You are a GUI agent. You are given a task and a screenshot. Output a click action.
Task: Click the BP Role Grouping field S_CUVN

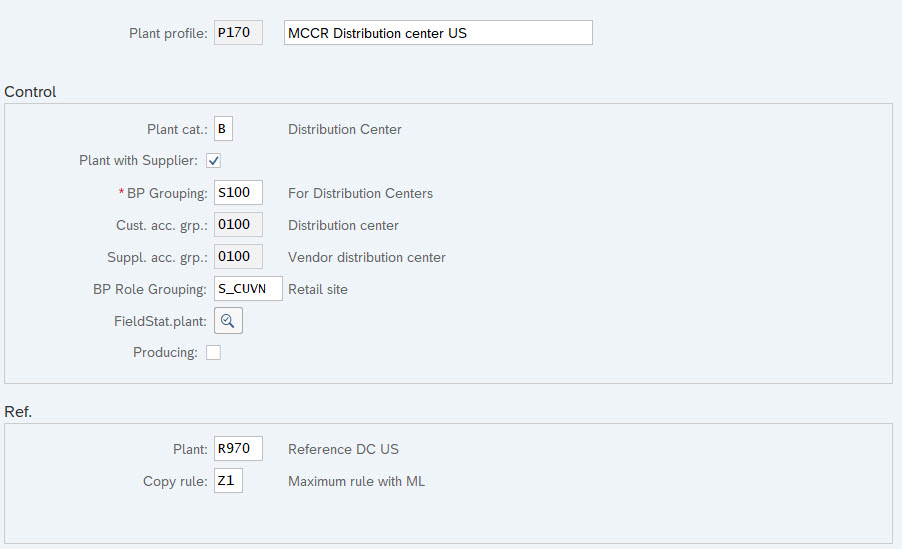click(x=249, y=288)
